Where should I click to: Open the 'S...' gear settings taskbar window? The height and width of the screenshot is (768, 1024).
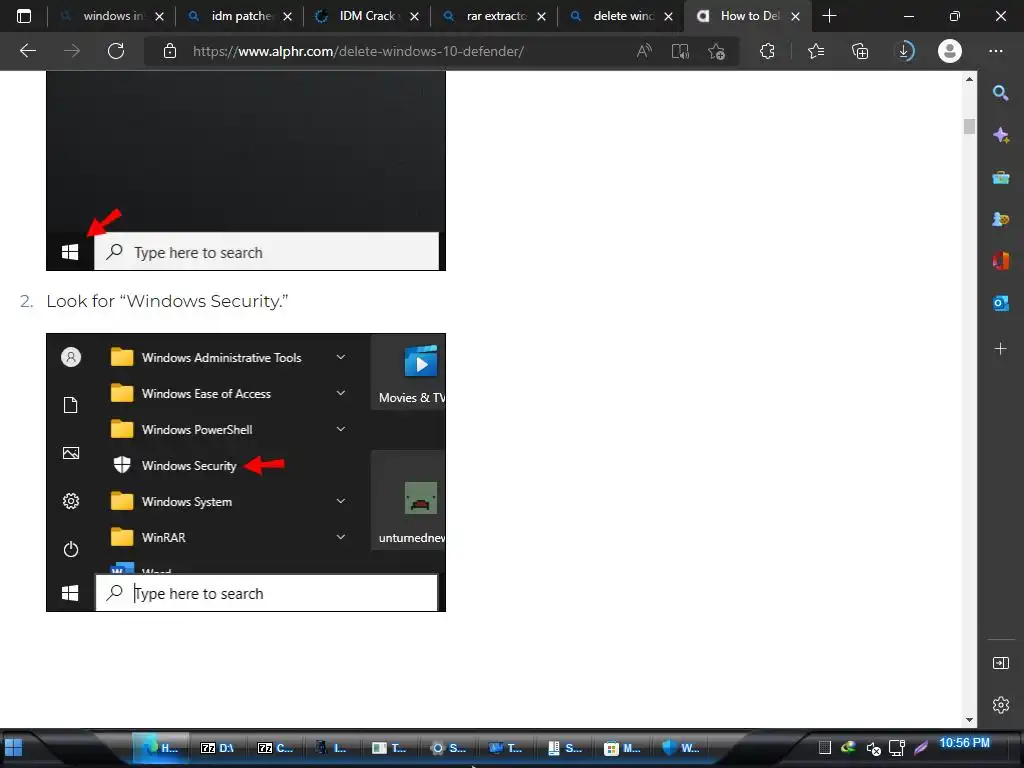point(448,748)
